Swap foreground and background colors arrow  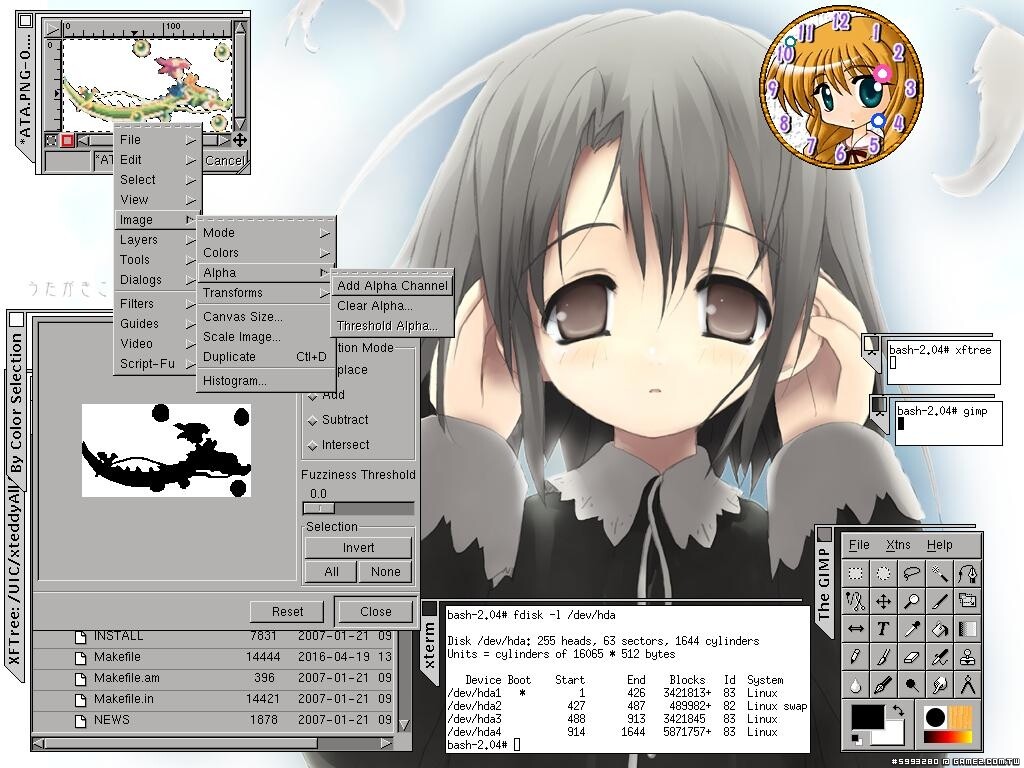point(897,709)
